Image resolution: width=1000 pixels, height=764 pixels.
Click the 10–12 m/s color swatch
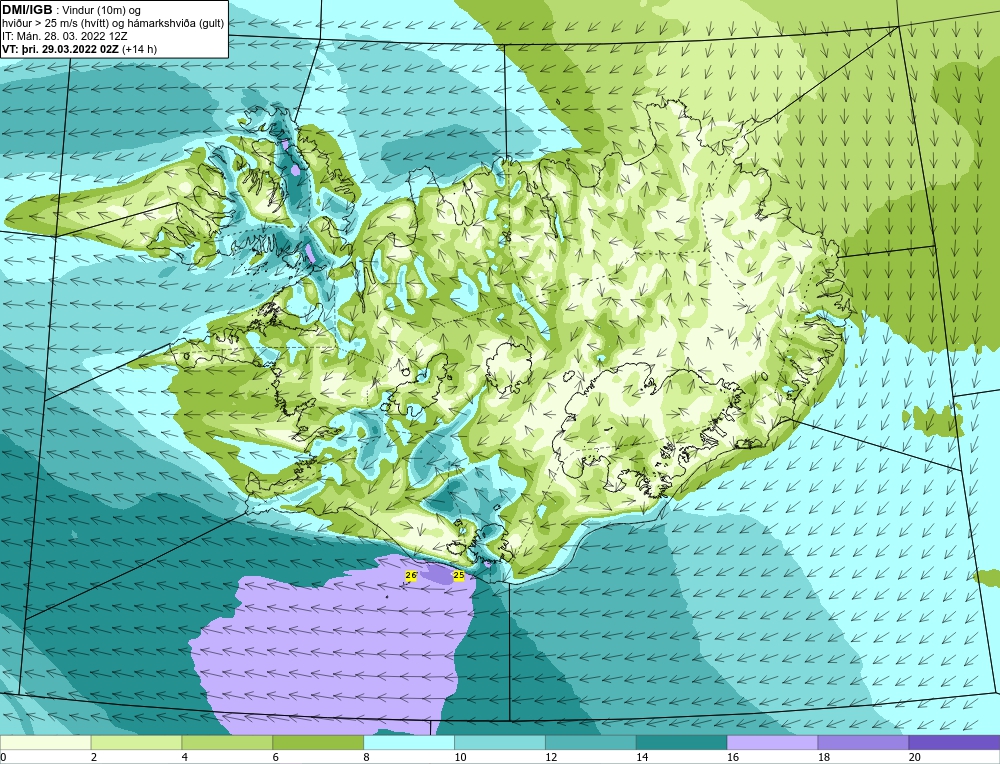[500, 742]
